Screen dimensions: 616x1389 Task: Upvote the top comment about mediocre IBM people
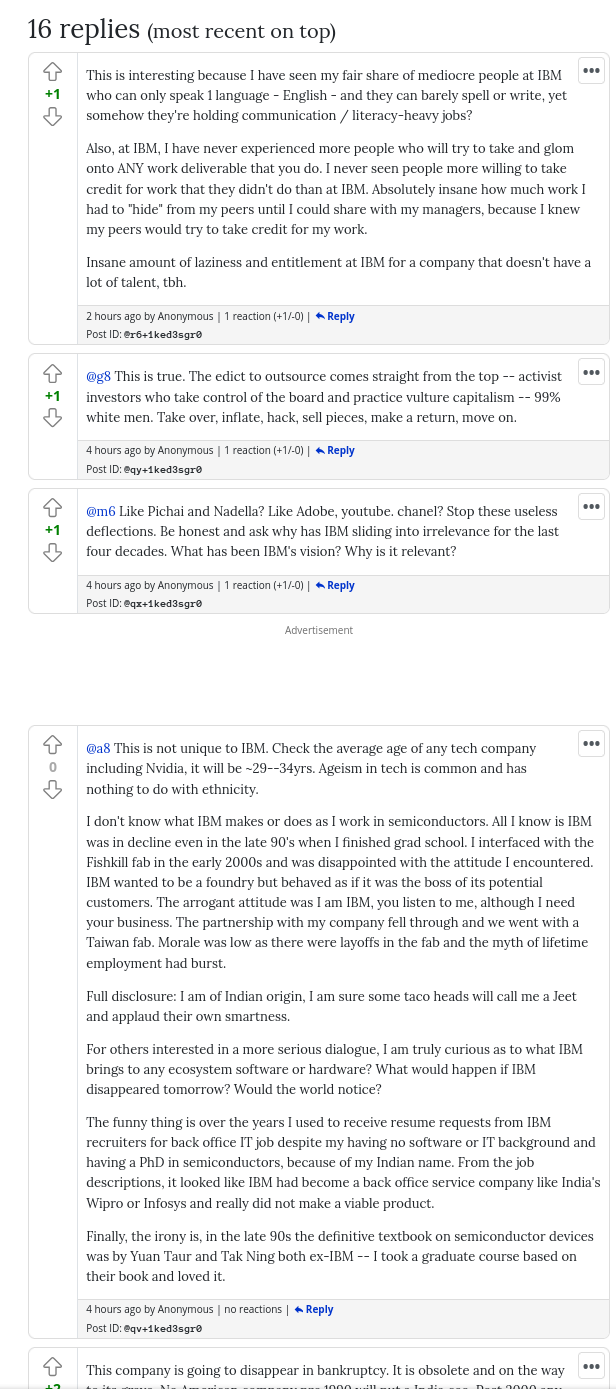[x=52, y=71]
